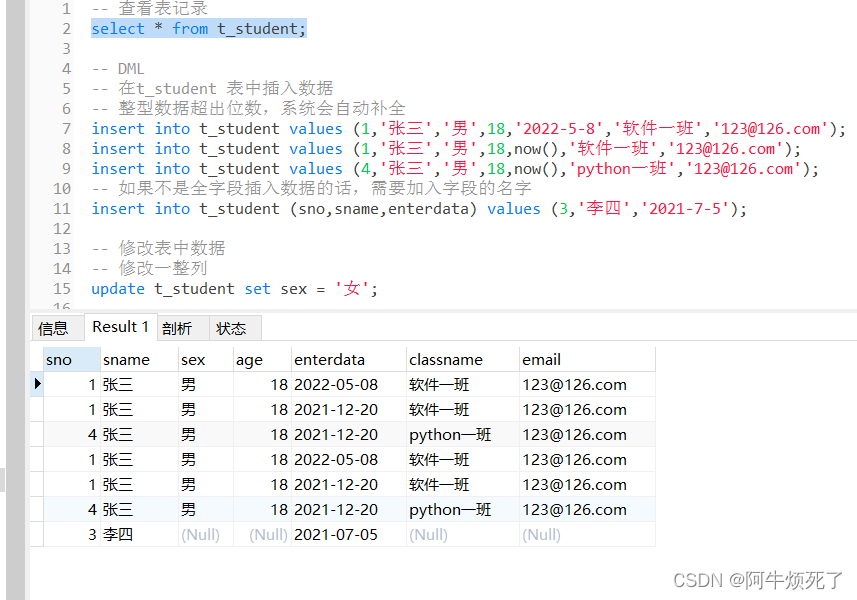Click the (Null) age cell of 李四
The height and width of the screenshot is (600, 857).
point(262,534)
